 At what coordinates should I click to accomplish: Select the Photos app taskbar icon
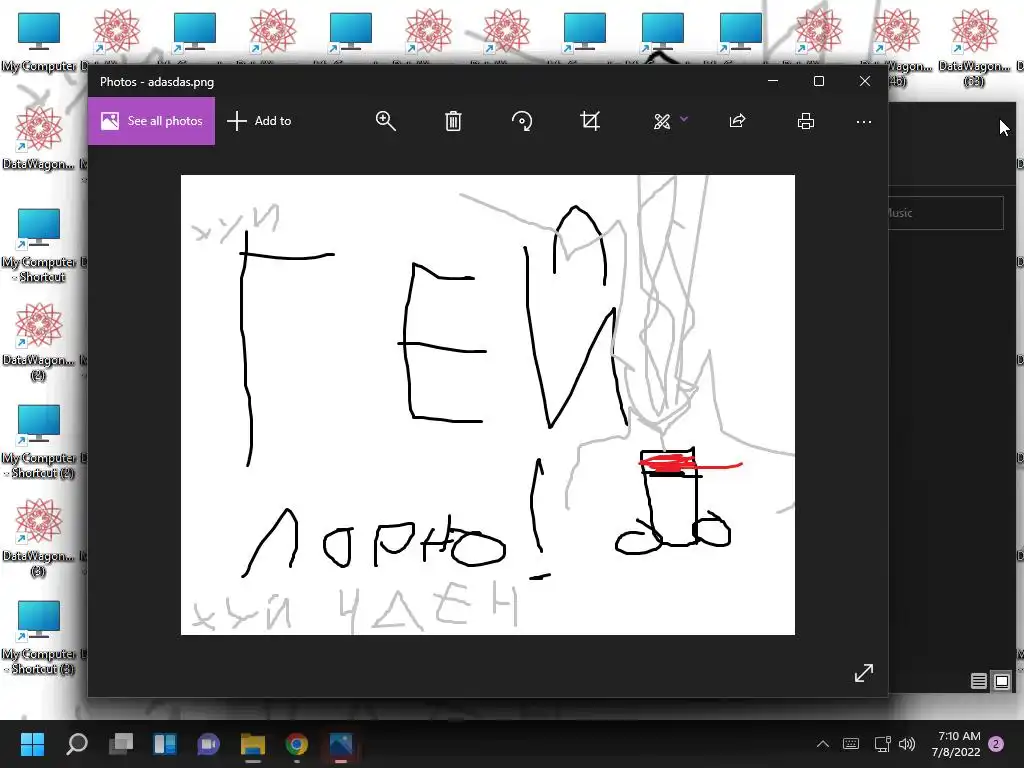click(341, 744)
